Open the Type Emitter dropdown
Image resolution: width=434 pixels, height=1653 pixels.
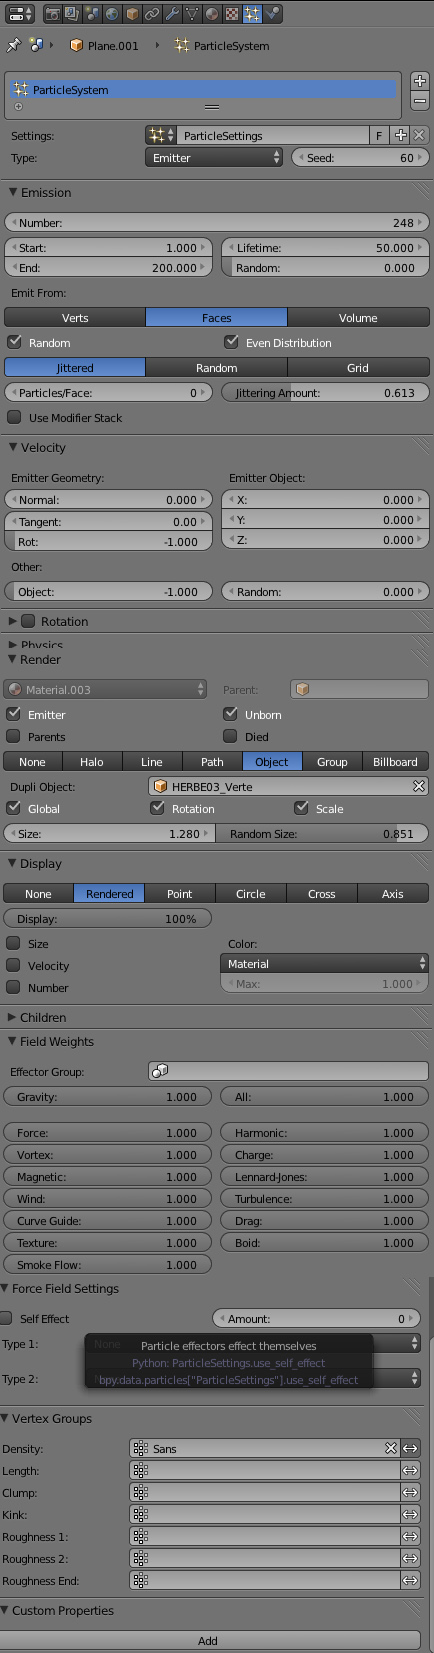(215, 158)
